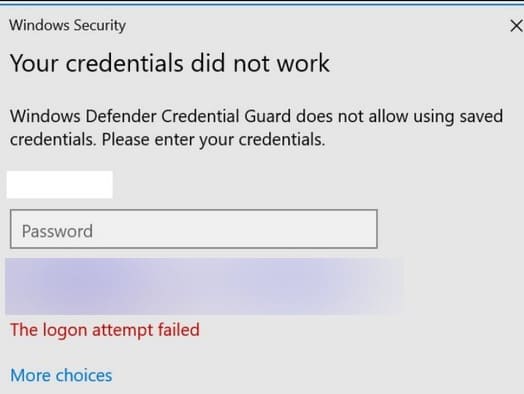Focus the Password input field
This screenshot has width=524, height=394.
(194, 229)
